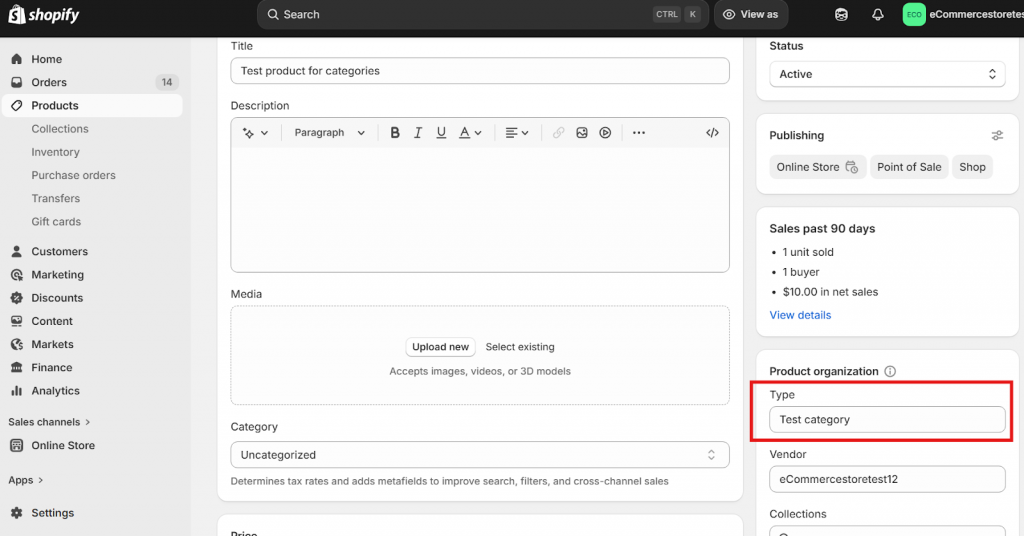Click the more options ellipsis in editor
Image resolution: width=1024 pixels, height=536 pixels.
[x=639, y=133]
